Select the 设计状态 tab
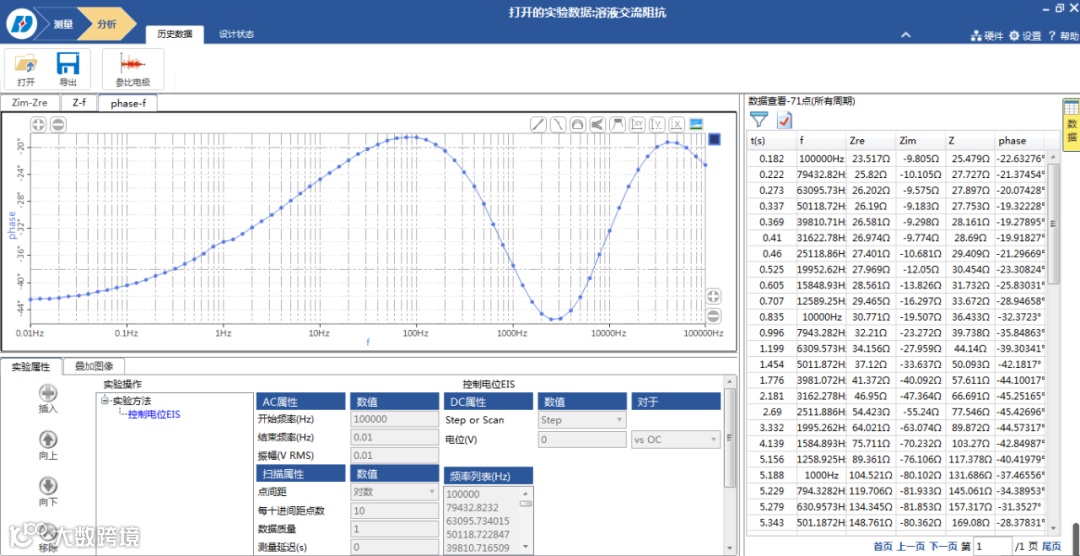This screenshot has width=1080, height=556. click(x=236, y=34)
